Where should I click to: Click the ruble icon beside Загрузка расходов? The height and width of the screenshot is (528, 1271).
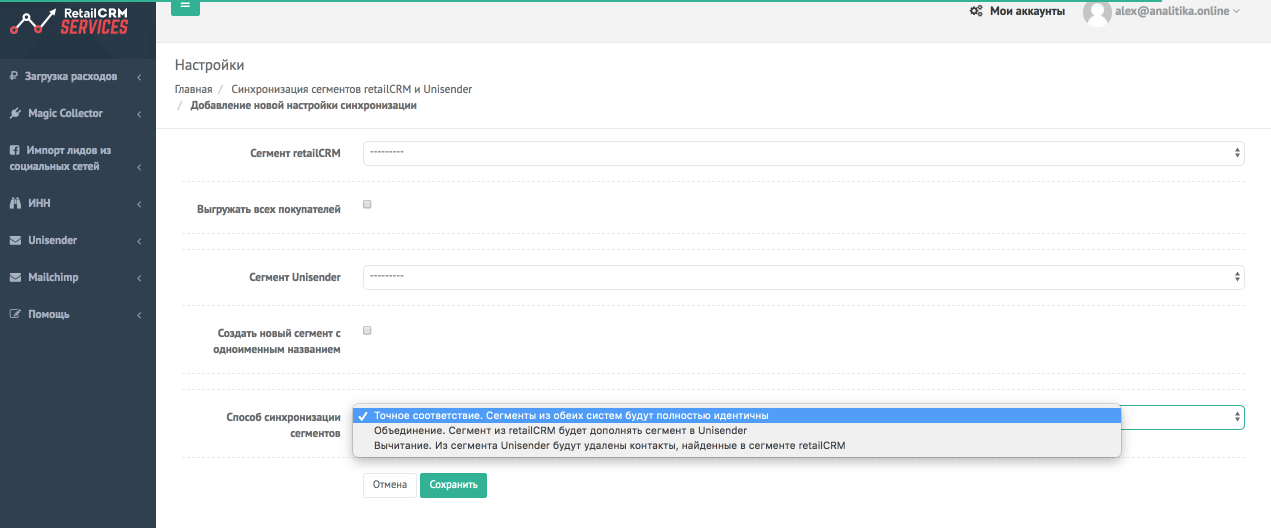pos(15,76)
